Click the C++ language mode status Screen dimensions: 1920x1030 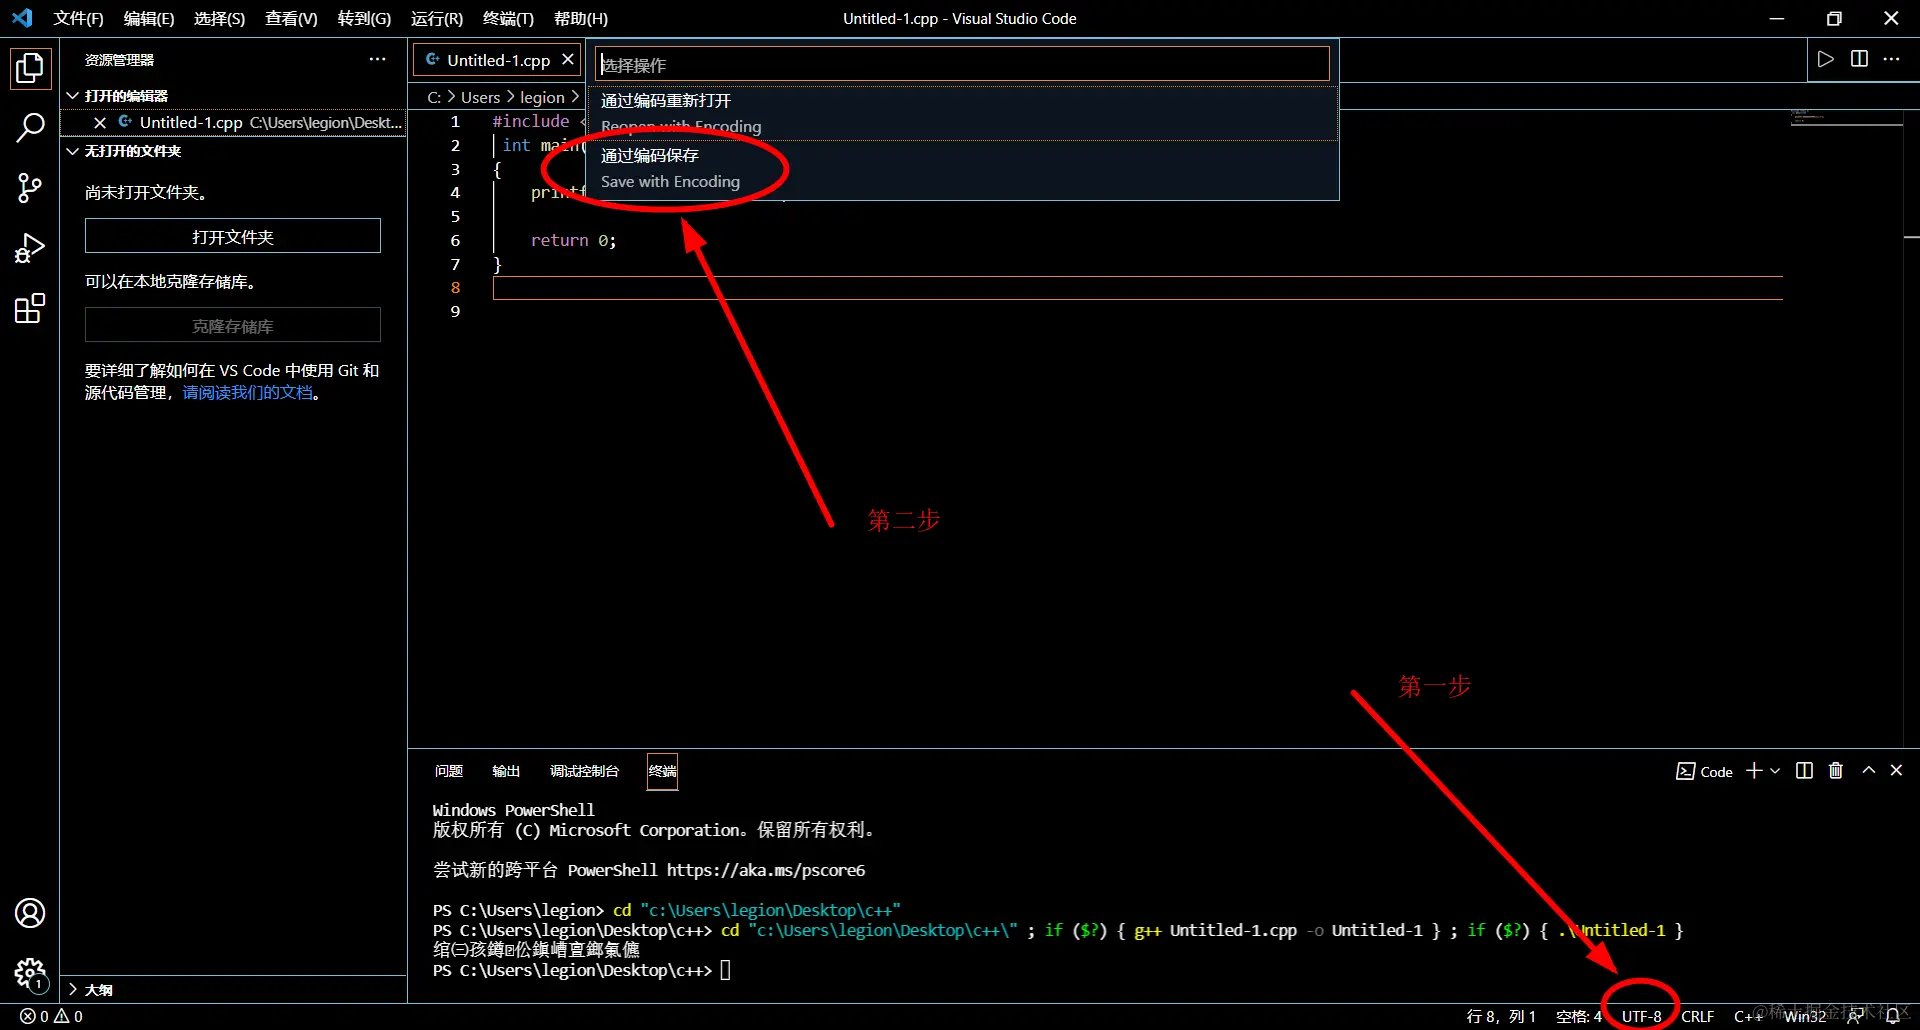1748,1017
